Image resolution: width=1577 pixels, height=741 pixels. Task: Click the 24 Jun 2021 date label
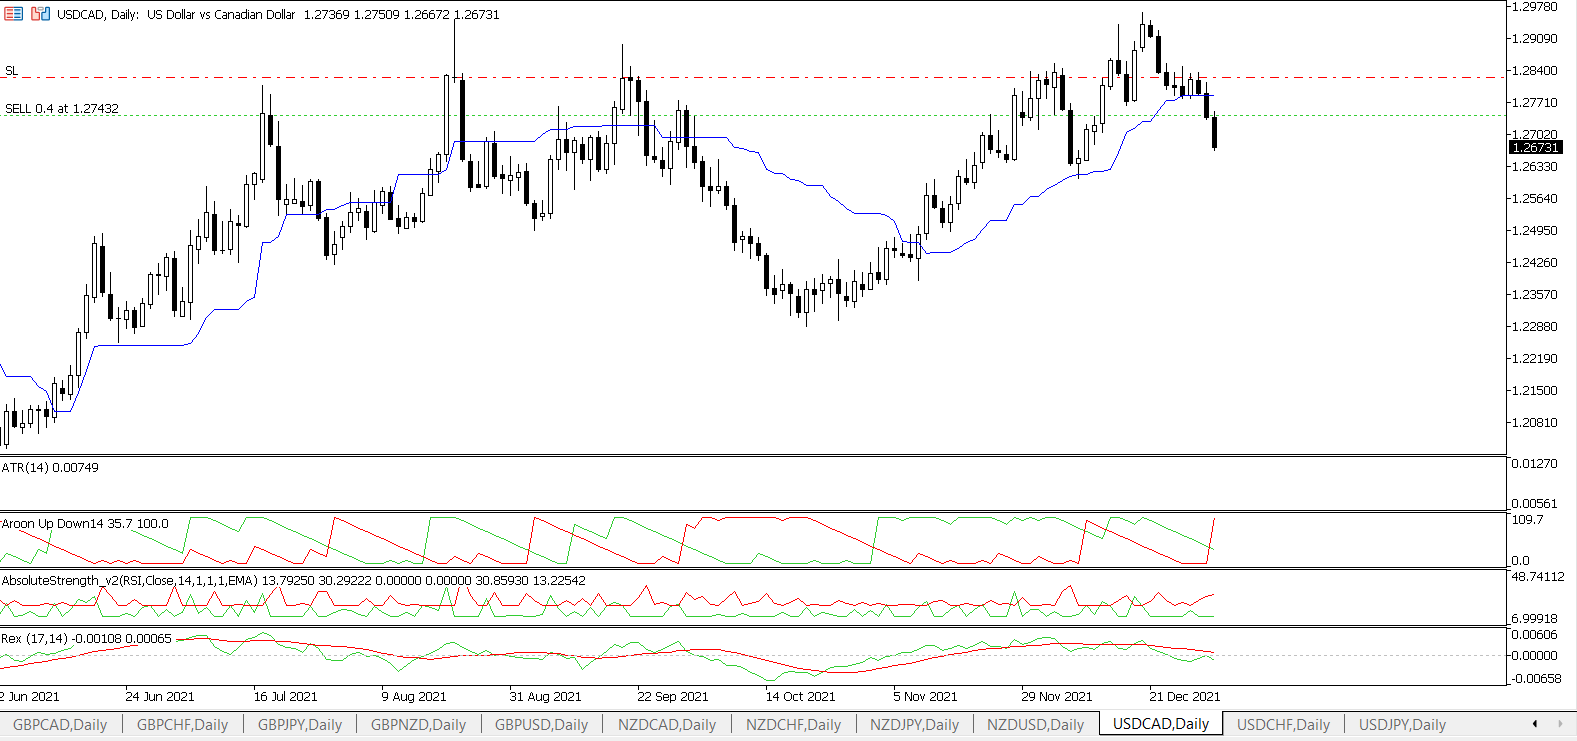coord(160,697)
